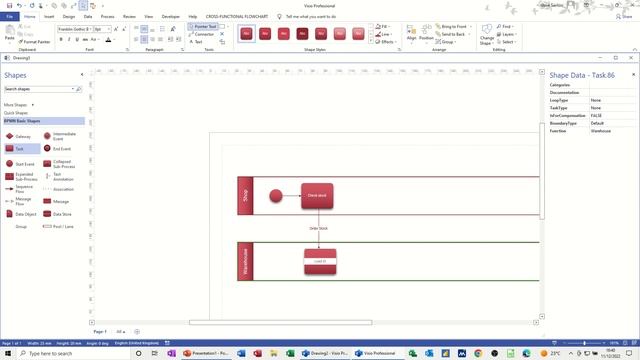
Task: Pick the End Event shape
Action: tap(58, 149)
